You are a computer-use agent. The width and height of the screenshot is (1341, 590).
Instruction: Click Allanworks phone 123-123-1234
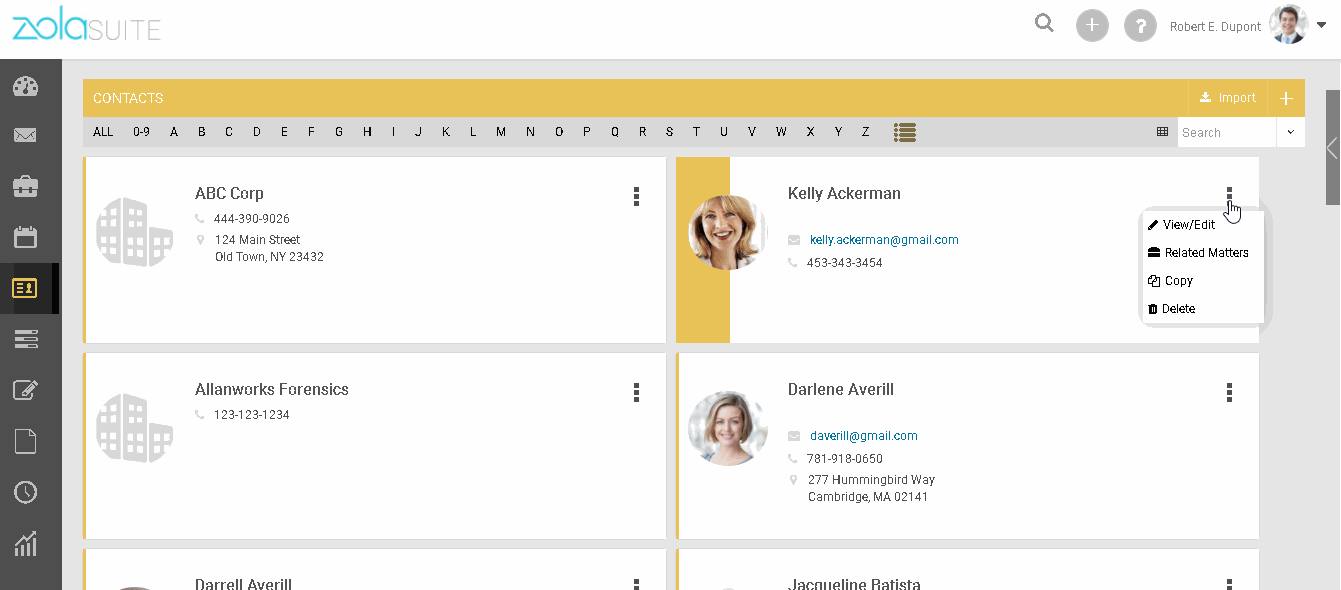point(252,415)
